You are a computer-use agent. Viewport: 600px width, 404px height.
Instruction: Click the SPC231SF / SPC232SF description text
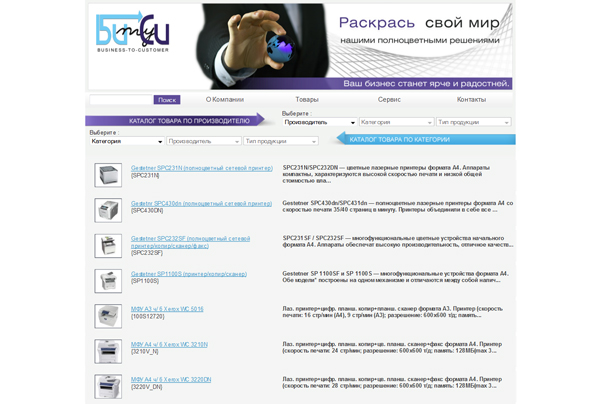coord(398,241)
